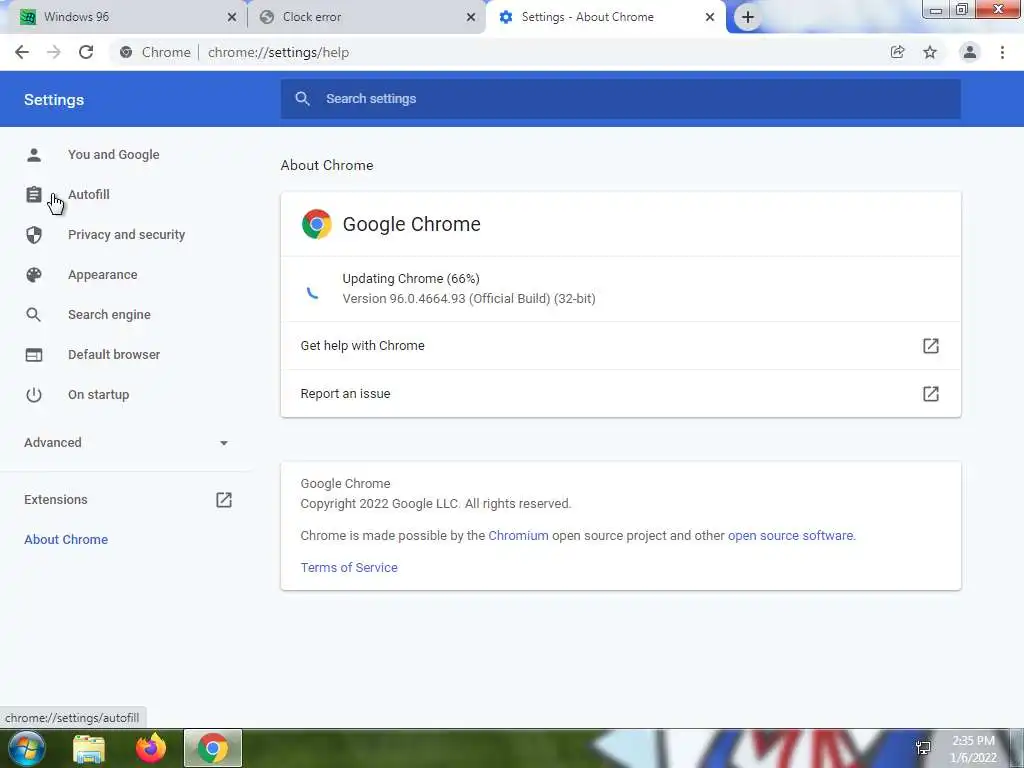This screenshot has height=768, width=1024.
Task: Switch to the Windows 96 tab
Action: [124, 17]
